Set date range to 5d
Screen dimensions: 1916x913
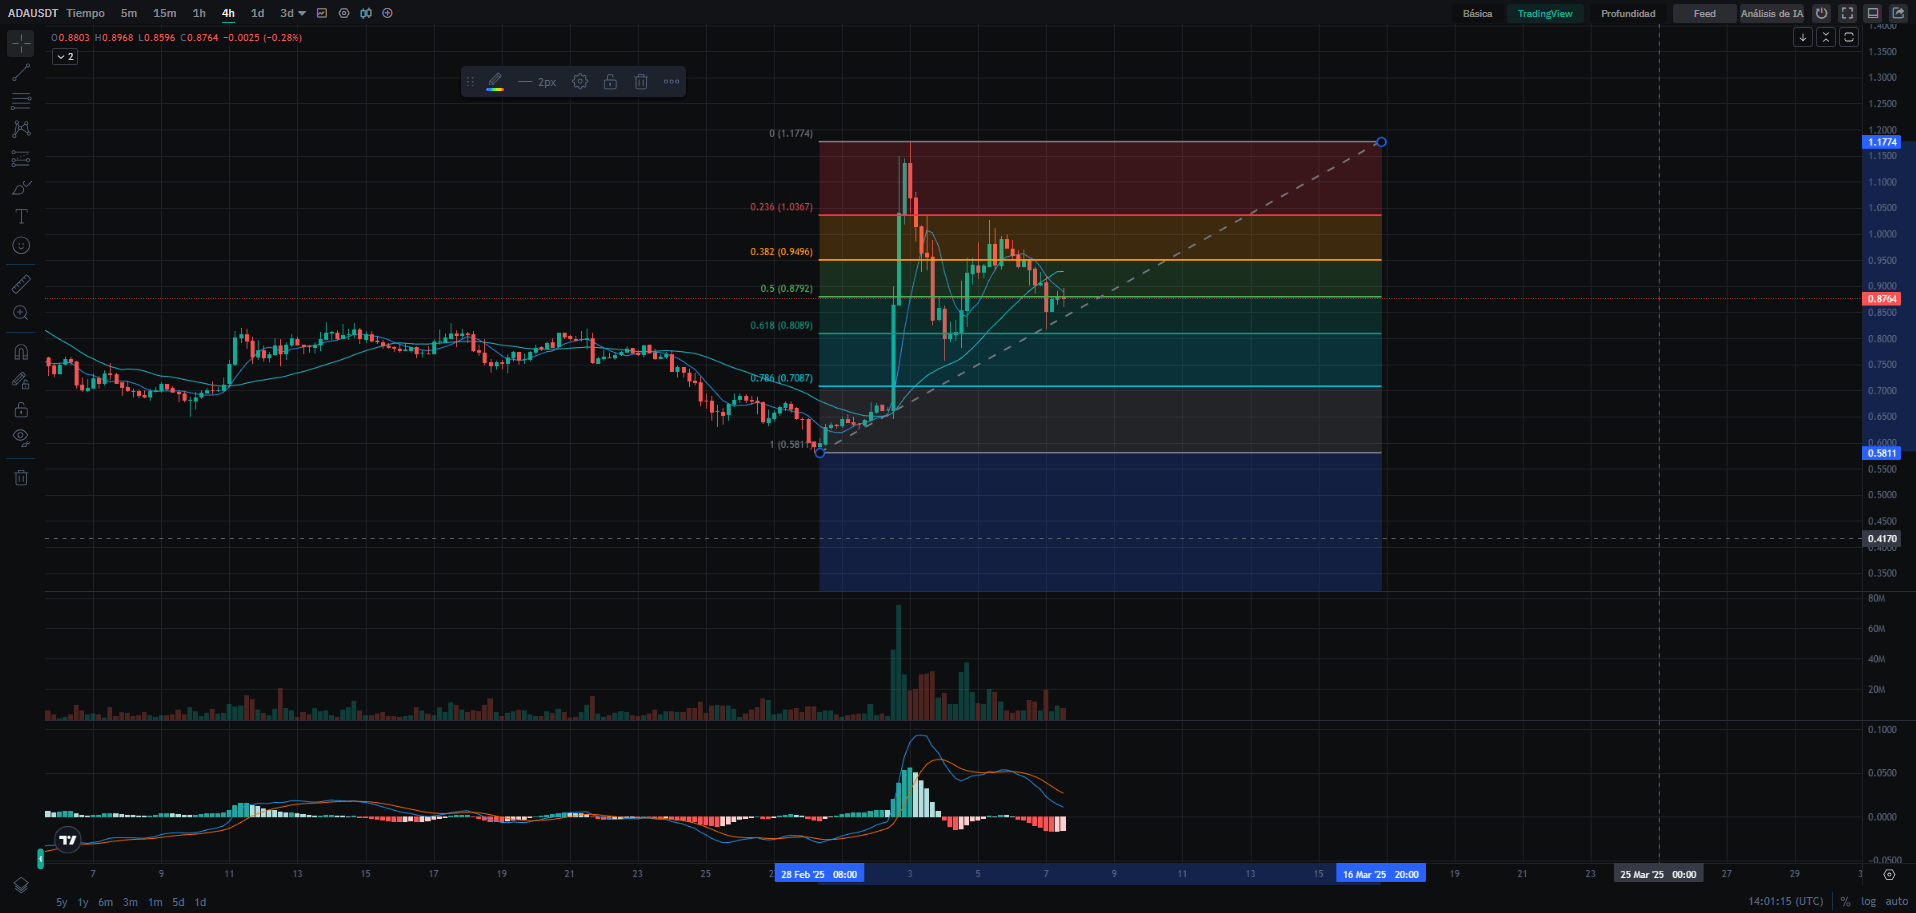(178, 902)
